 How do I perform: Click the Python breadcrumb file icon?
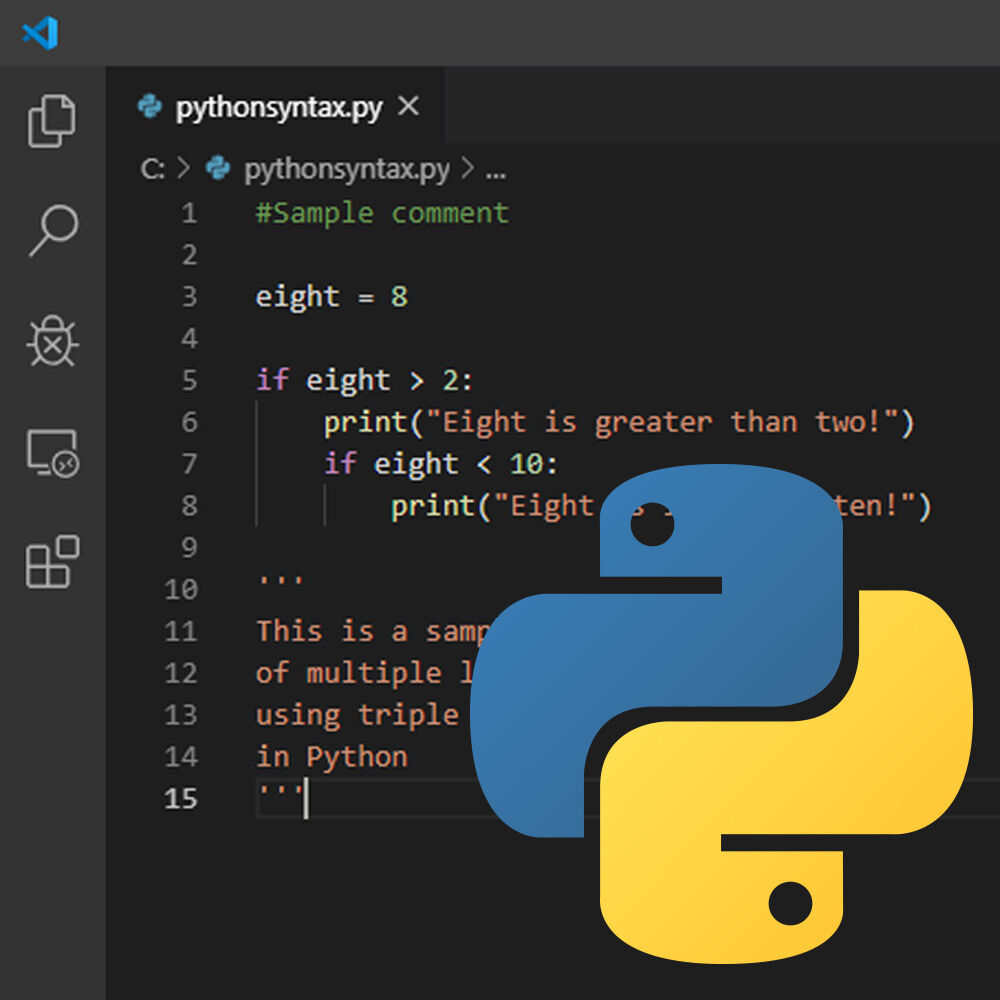(218, 168)
